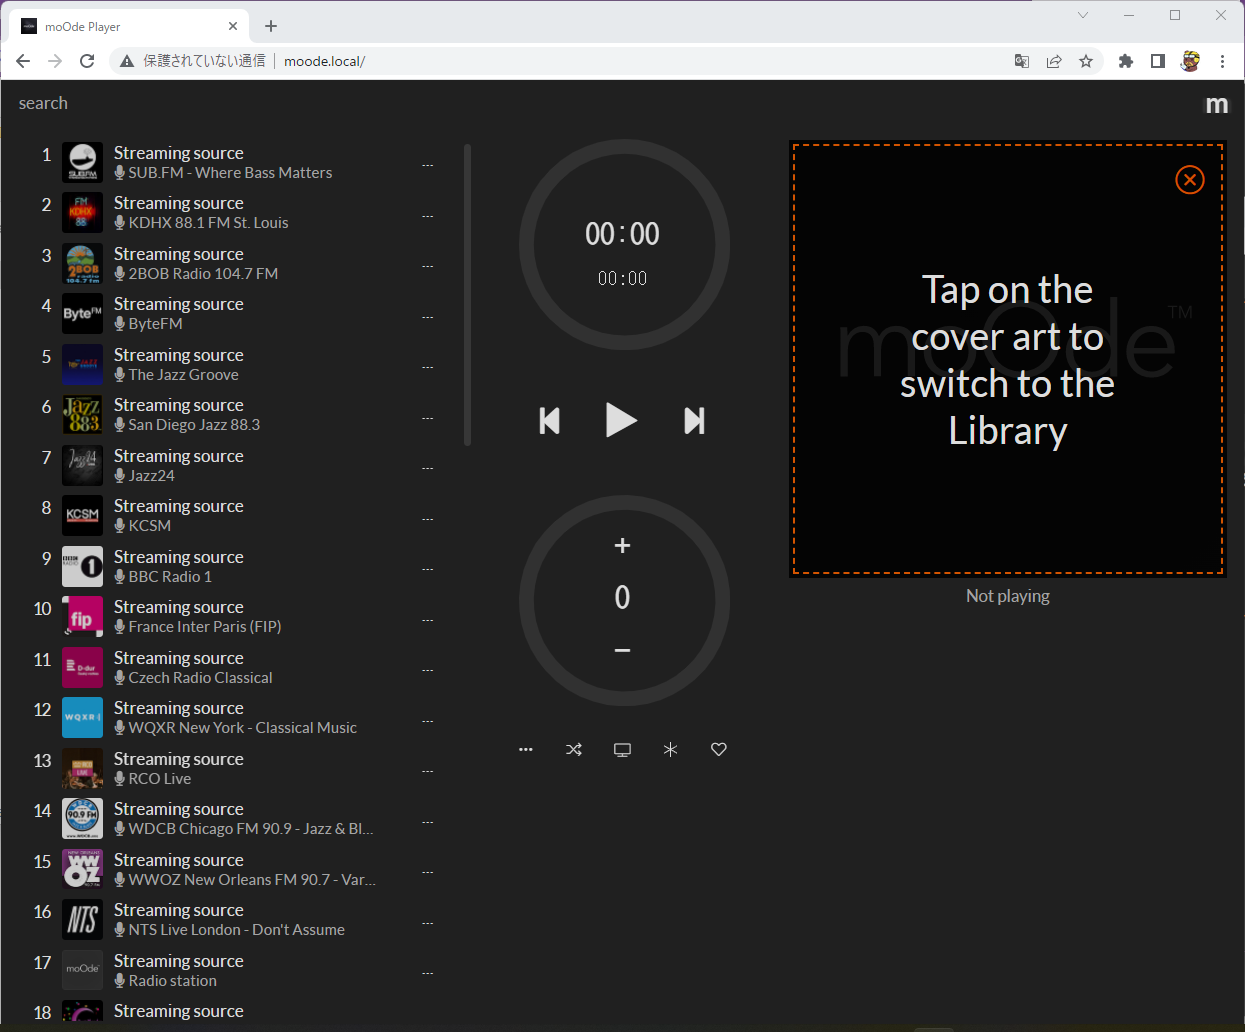Click the WQXR station logo

click(82, 718)
